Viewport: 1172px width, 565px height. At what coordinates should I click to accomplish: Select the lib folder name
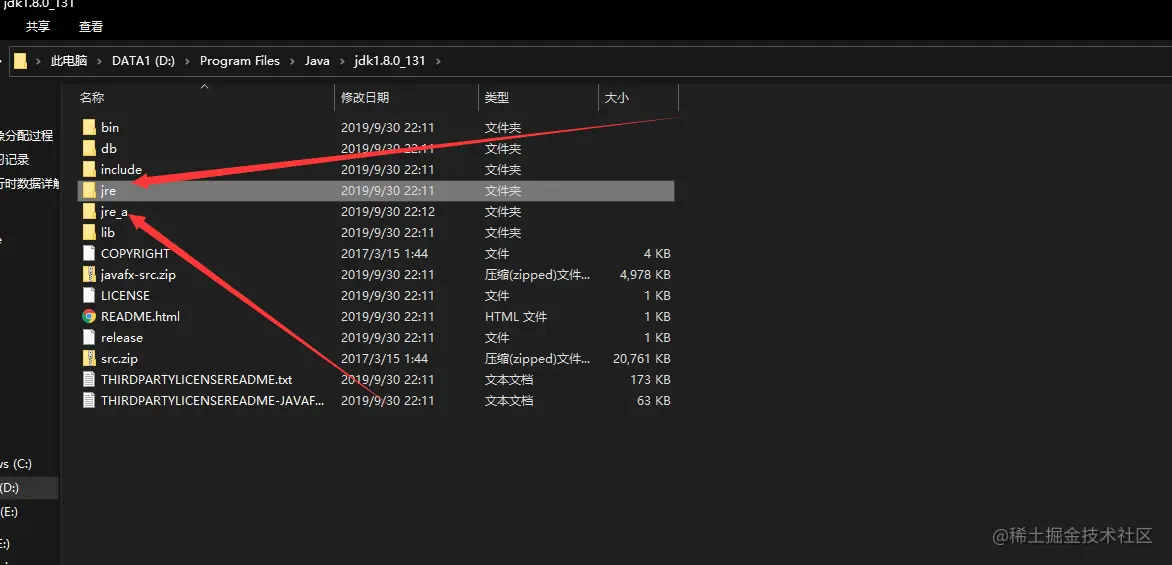point(108,232)
